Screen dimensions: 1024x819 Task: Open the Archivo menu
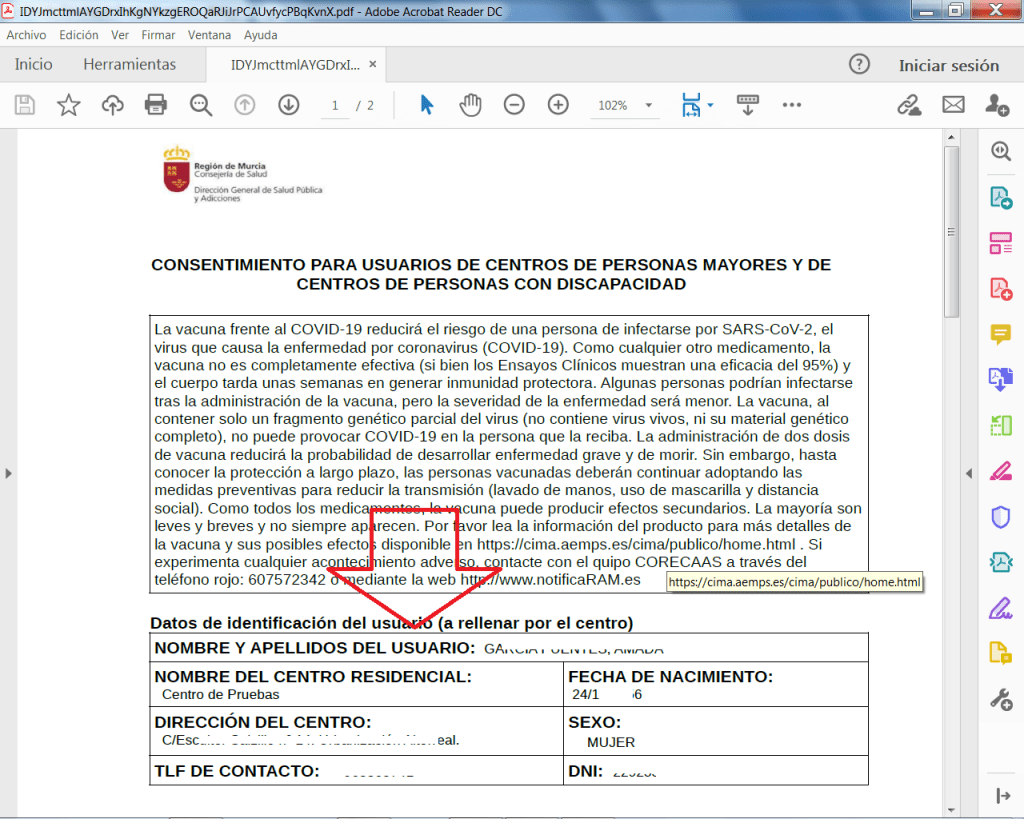(26, 35)
